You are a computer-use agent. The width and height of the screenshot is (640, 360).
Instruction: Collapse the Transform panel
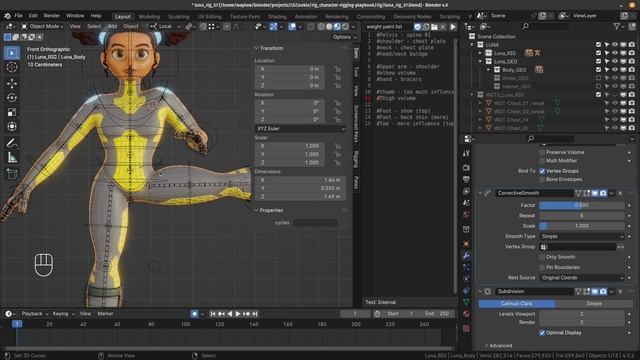257,48
